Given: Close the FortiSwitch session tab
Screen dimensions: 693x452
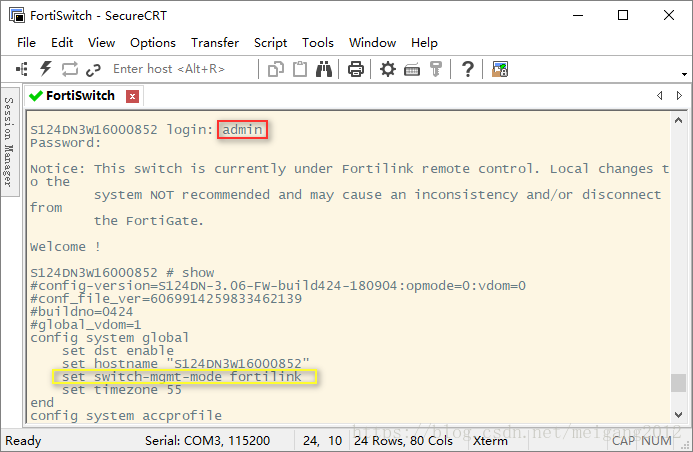Looking at the screenshot, I should click(x=133, y=96).
